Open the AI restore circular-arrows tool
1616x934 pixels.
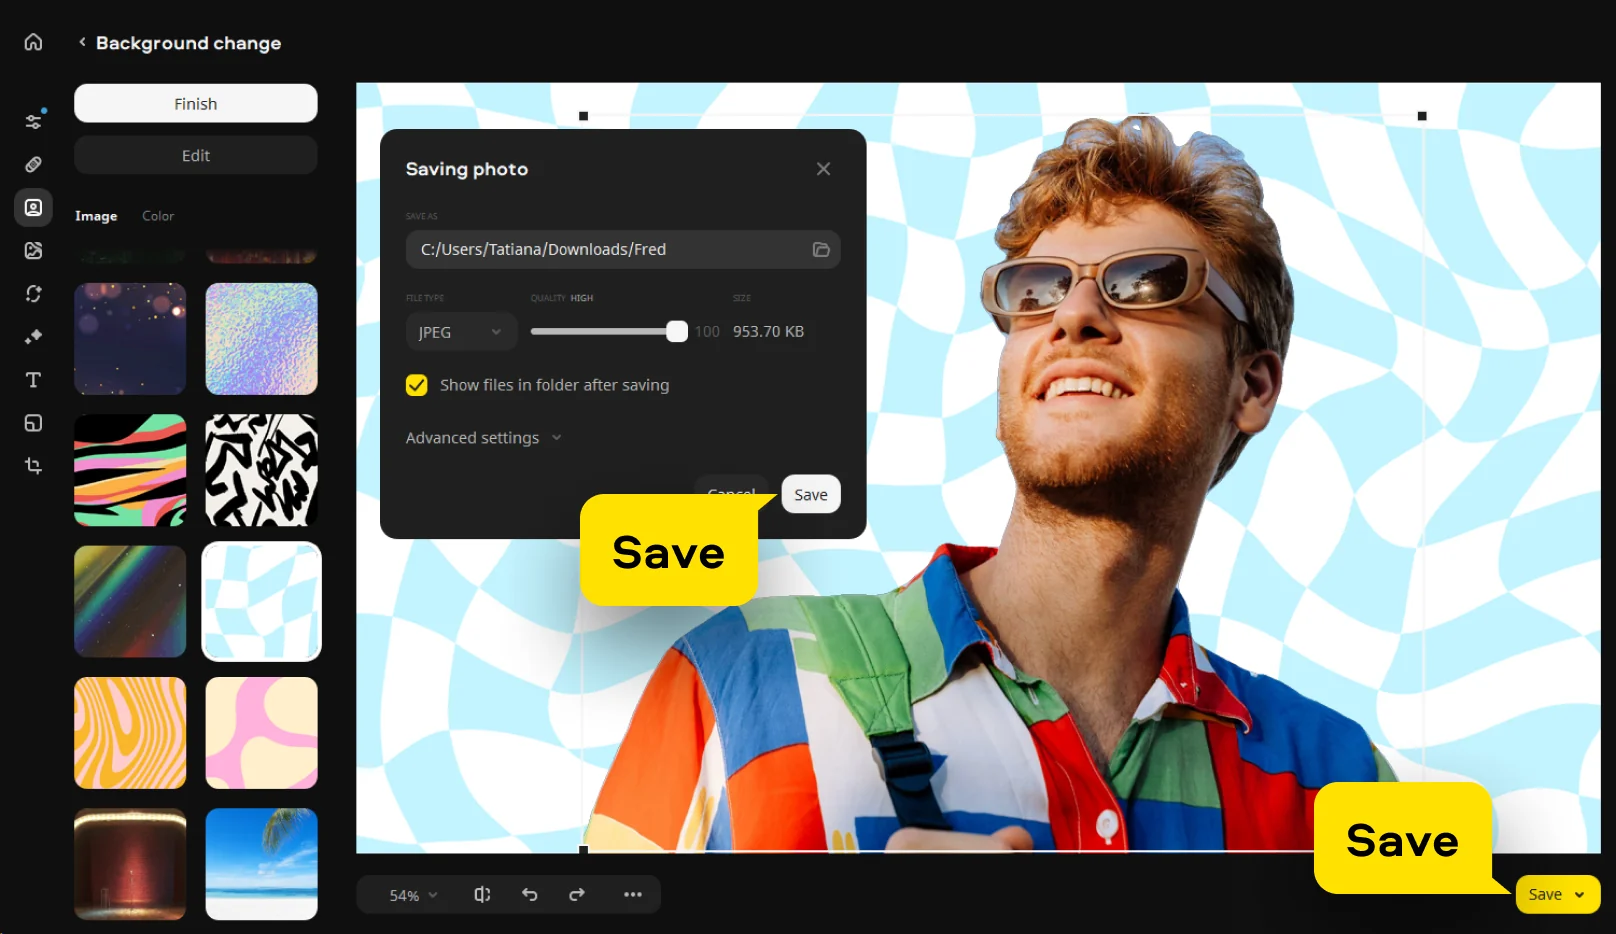pyautogui.click(x=33, y=294)
